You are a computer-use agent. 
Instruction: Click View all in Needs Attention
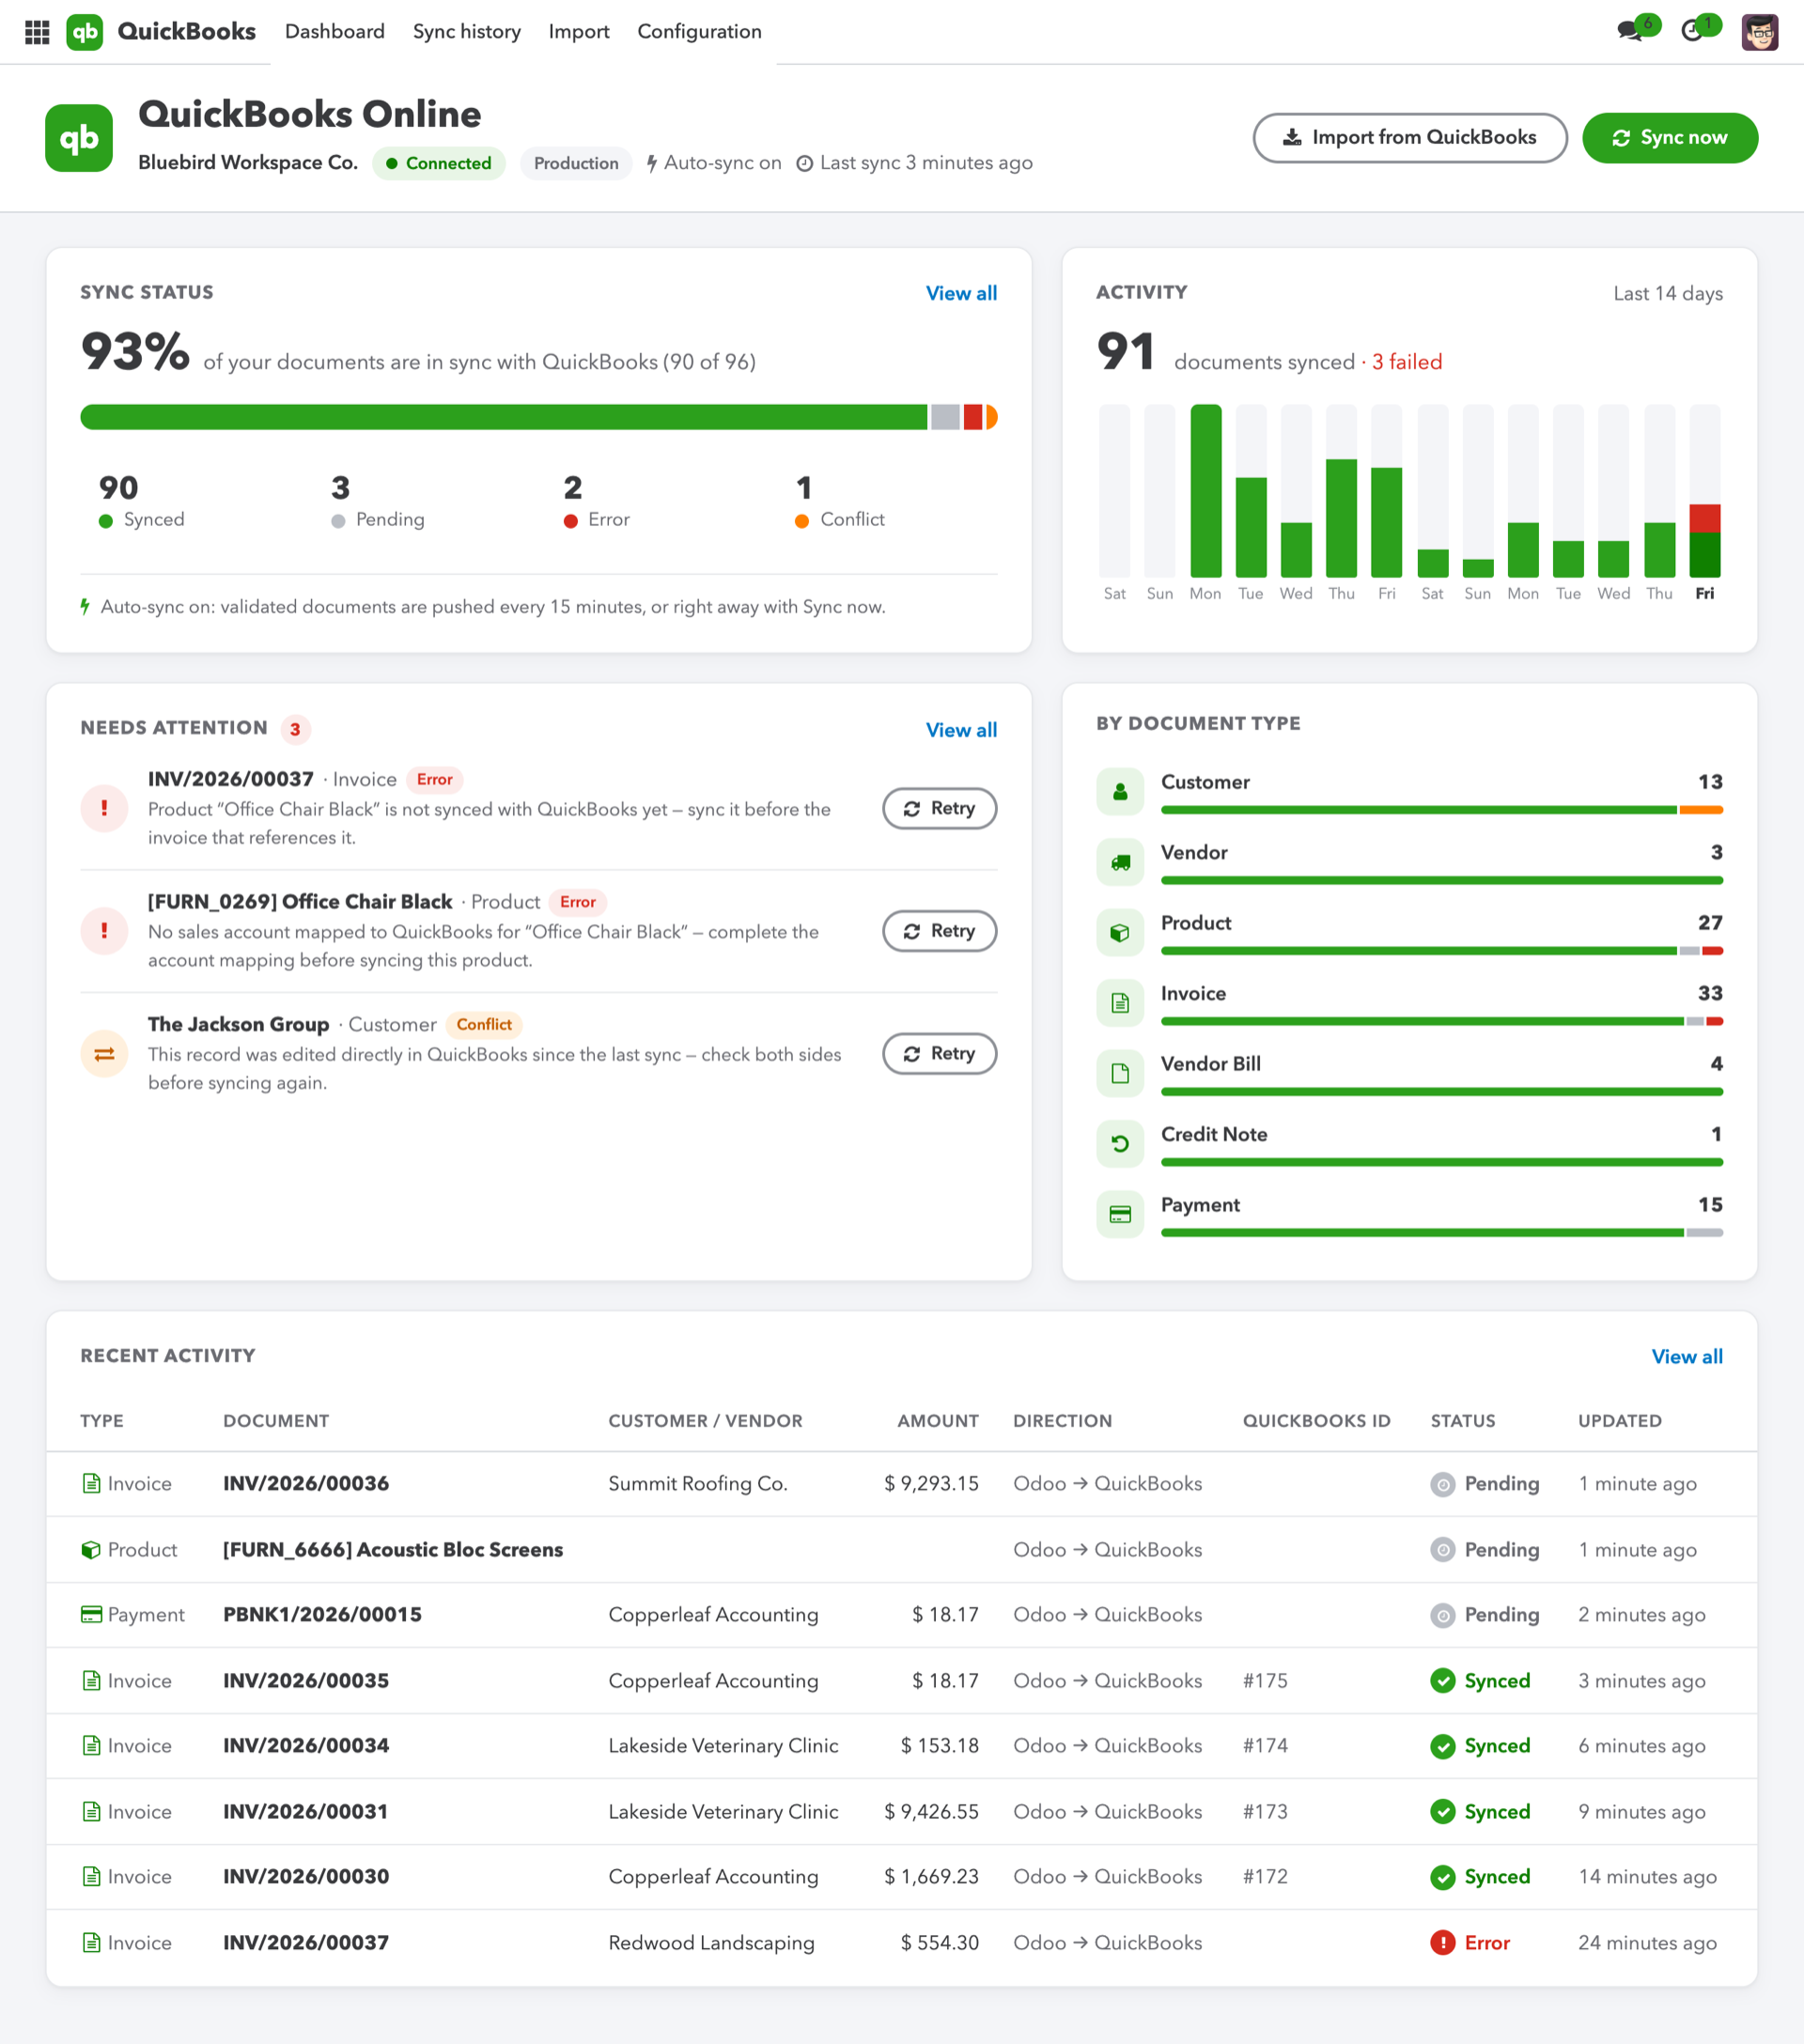[x=961, y=730]
